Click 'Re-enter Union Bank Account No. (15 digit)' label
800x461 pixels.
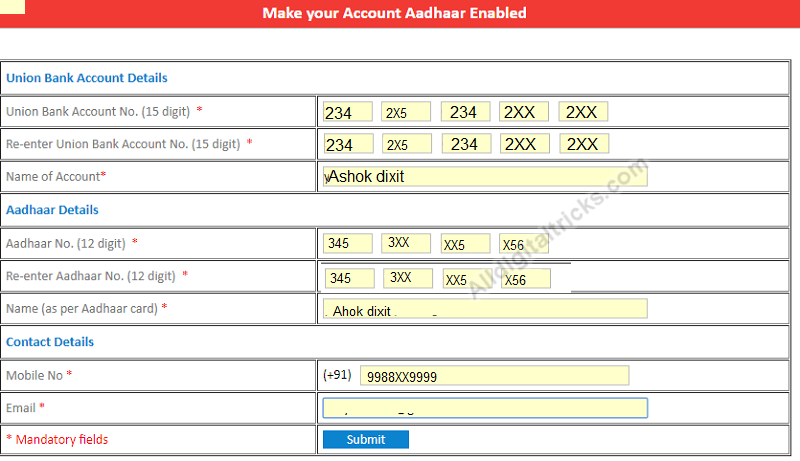pyautogui.click(x=123, y=144)
